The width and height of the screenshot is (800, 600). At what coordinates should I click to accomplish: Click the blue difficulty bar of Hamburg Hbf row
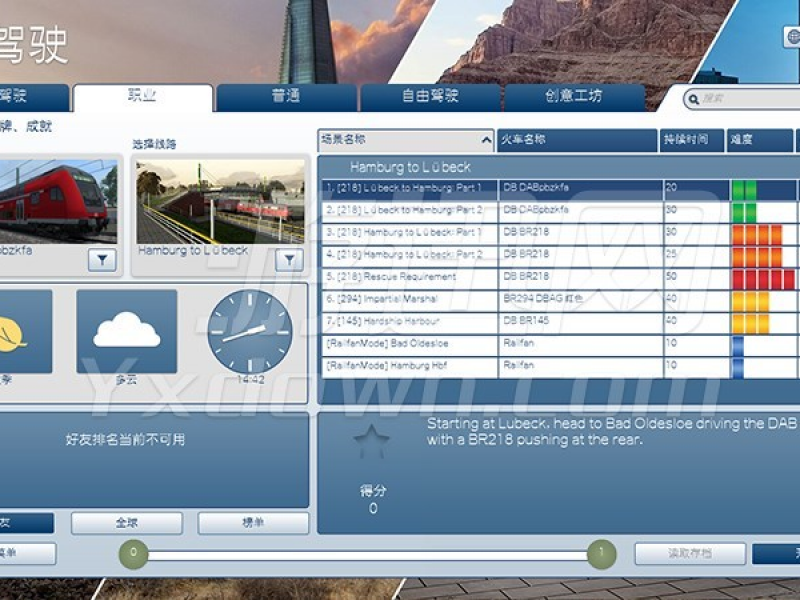(x=738, y=368)
